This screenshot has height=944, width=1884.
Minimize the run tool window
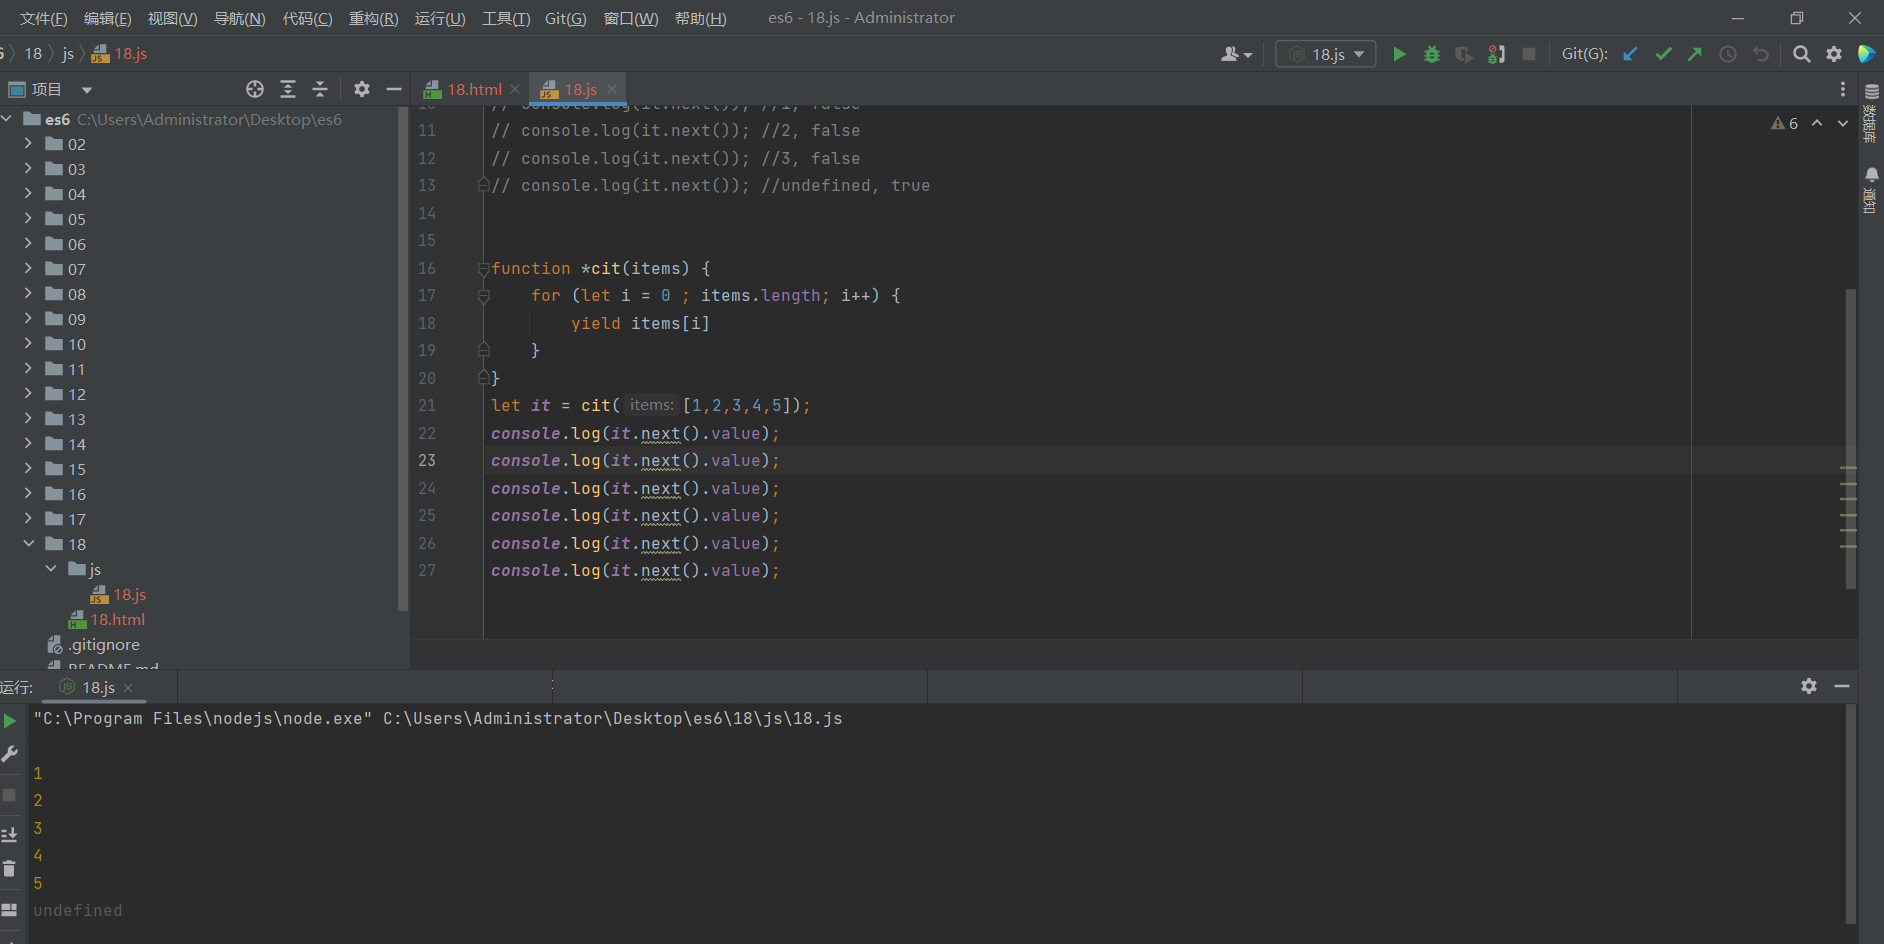[x=1842, y=686]
